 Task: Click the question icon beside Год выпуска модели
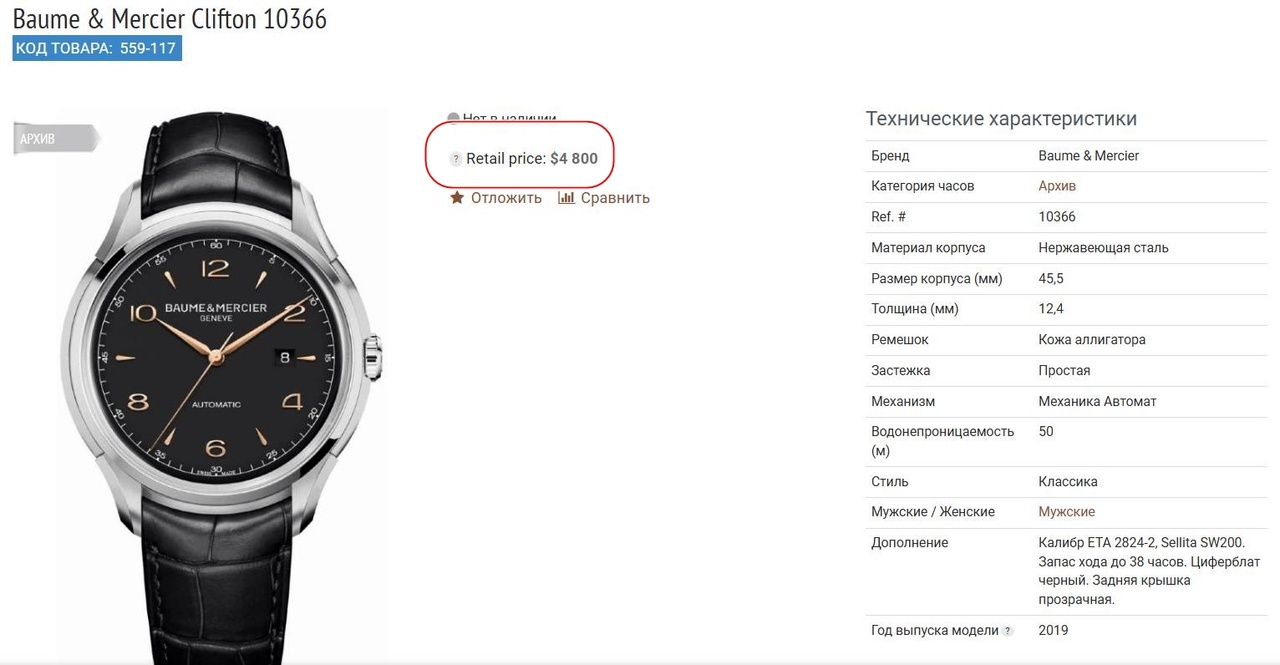(x=1008, y=631)
